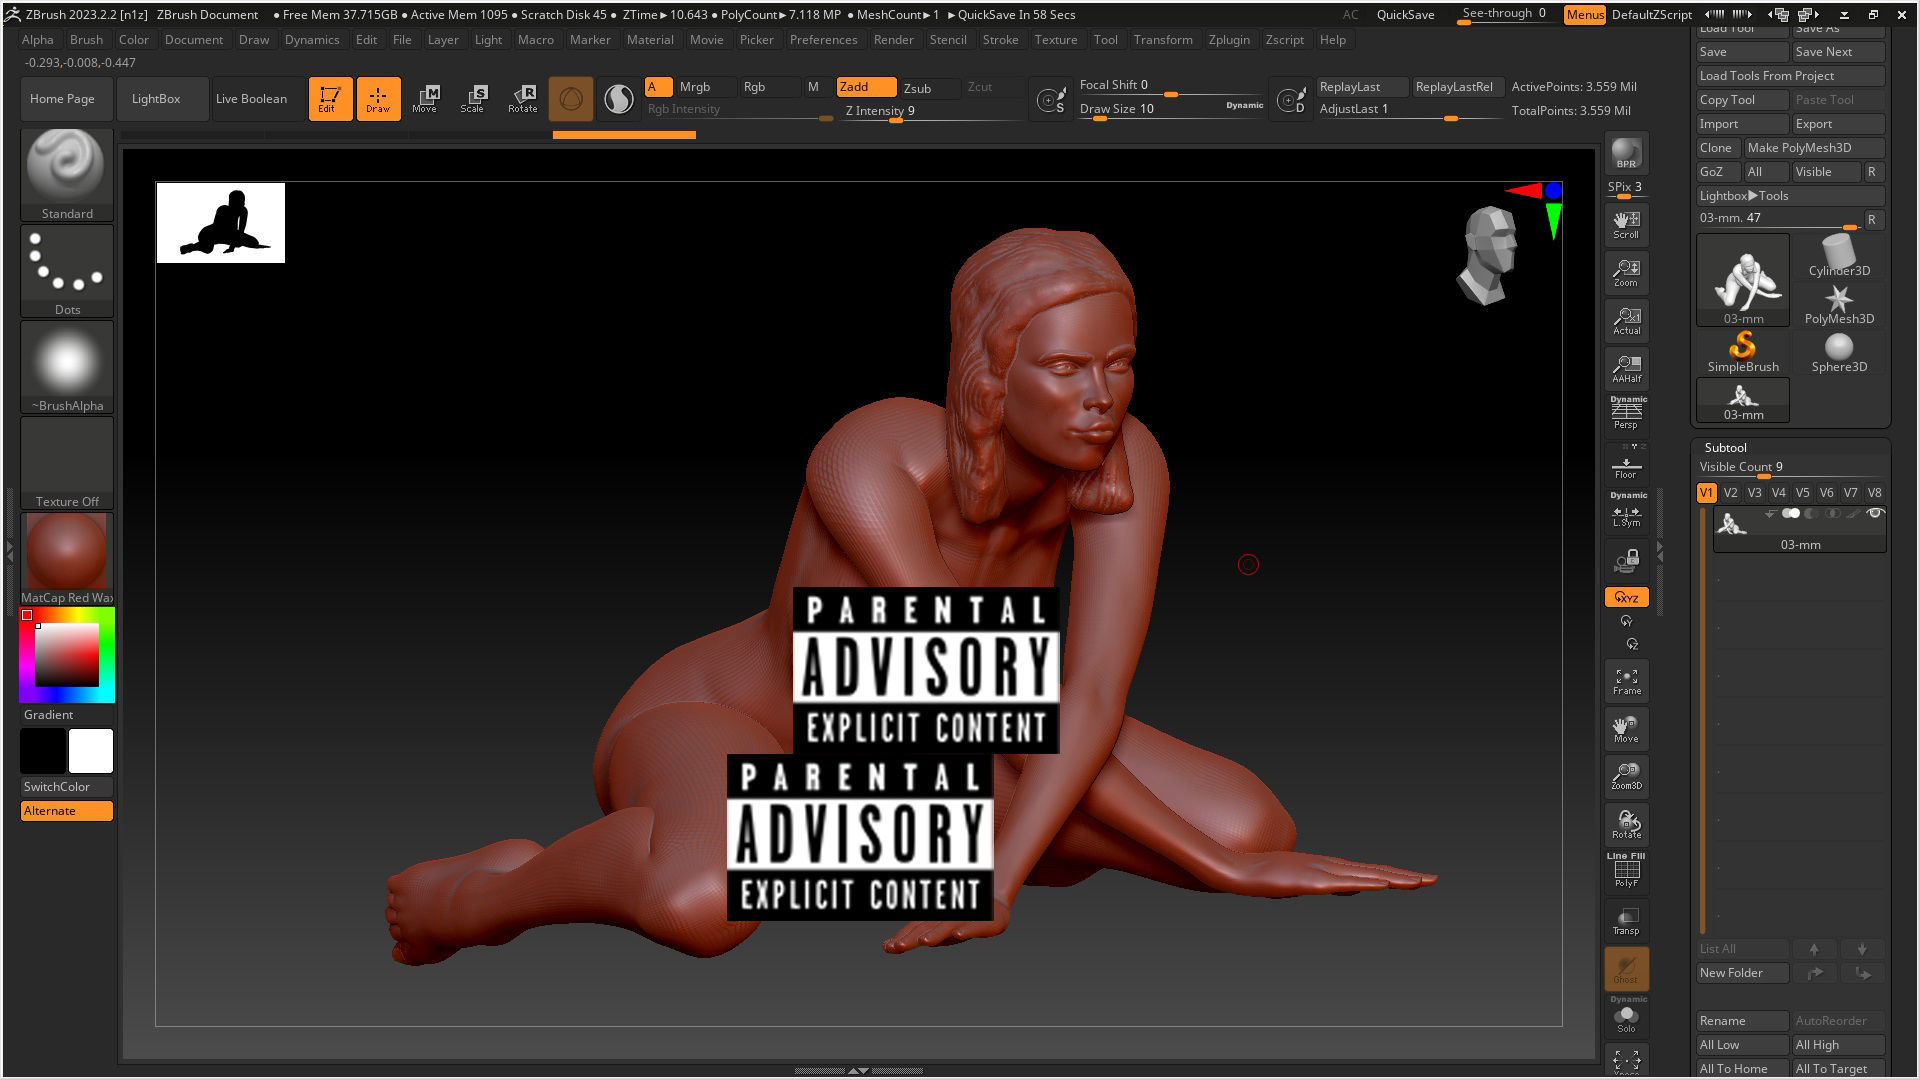Expand the bottom shelf divider arrows

[858, 1070]
